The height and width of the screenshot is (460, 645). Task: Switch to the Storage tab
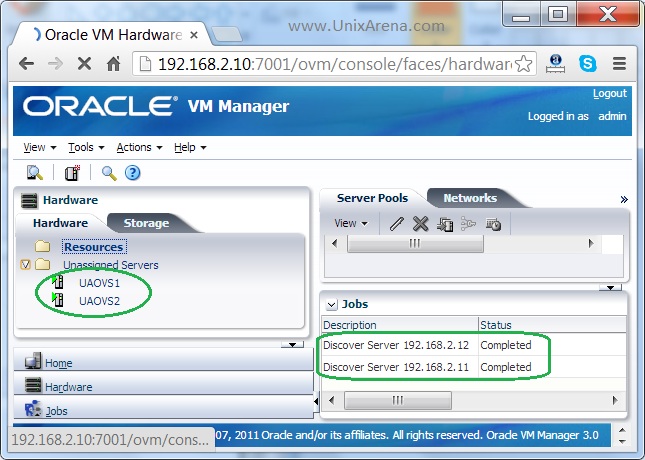[x=146, y=223]
